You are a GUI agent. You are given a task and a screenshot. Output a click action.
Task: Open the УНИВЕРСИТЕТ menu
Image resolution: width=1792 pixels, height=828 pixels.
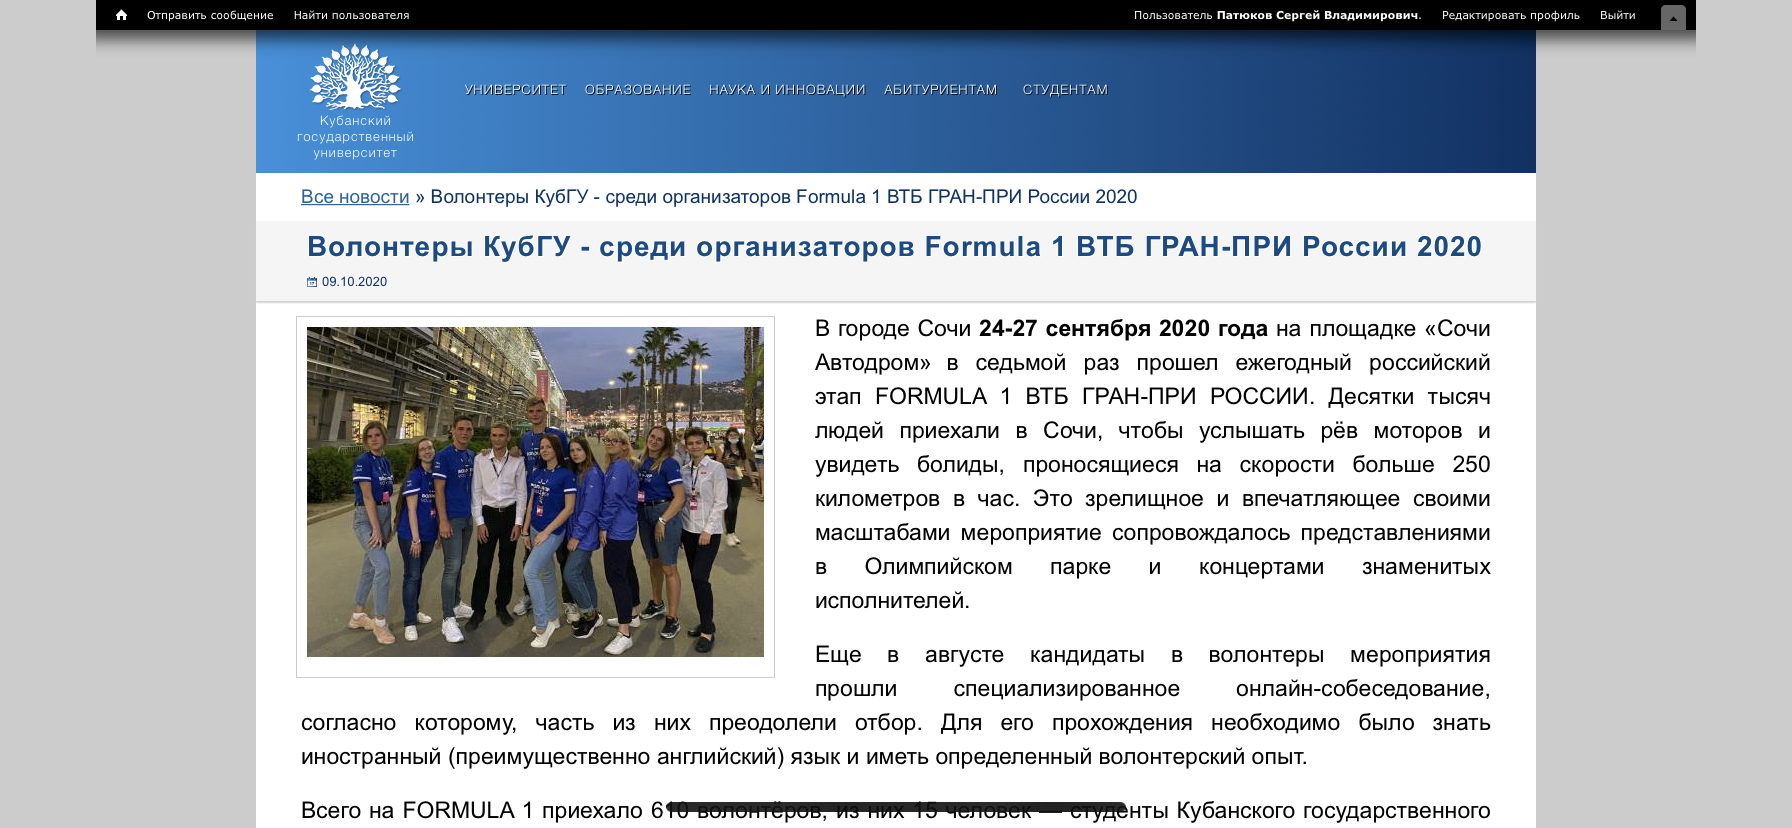point(515,90)
